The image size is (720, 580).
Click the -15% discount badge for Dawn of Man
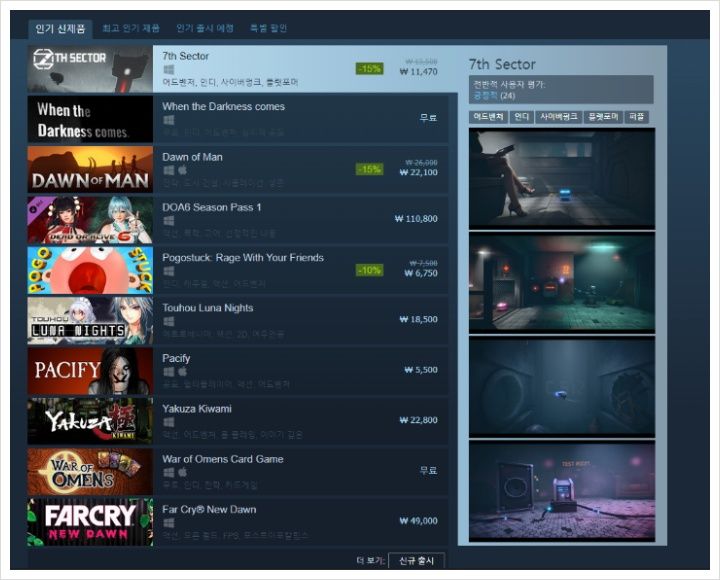pyautogui.click(x=370, y=169)
